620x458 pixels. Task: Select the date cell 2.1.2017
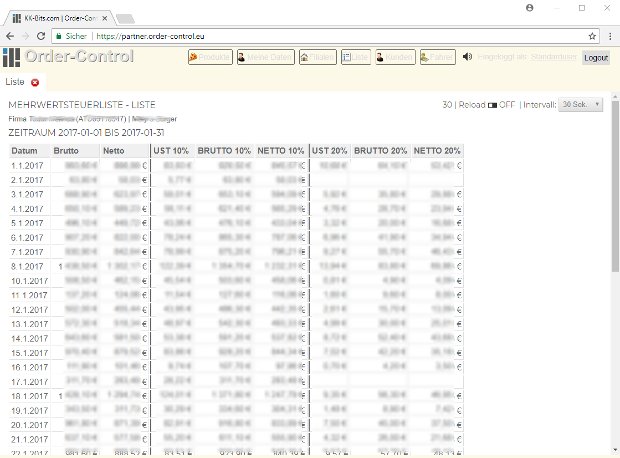pyautogui.click(x=27, y=180)
